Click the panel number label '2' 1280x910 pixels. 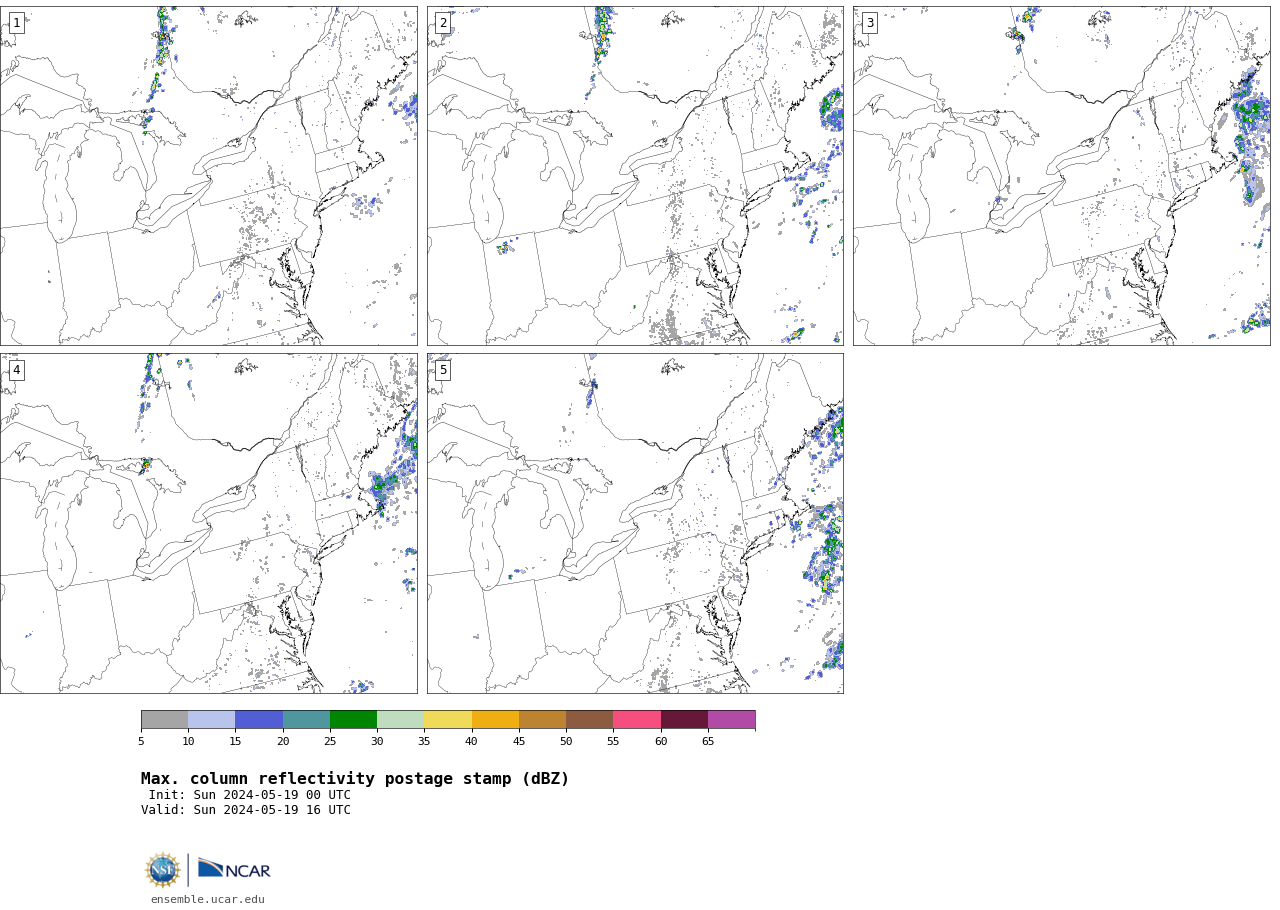pos(443,23)
